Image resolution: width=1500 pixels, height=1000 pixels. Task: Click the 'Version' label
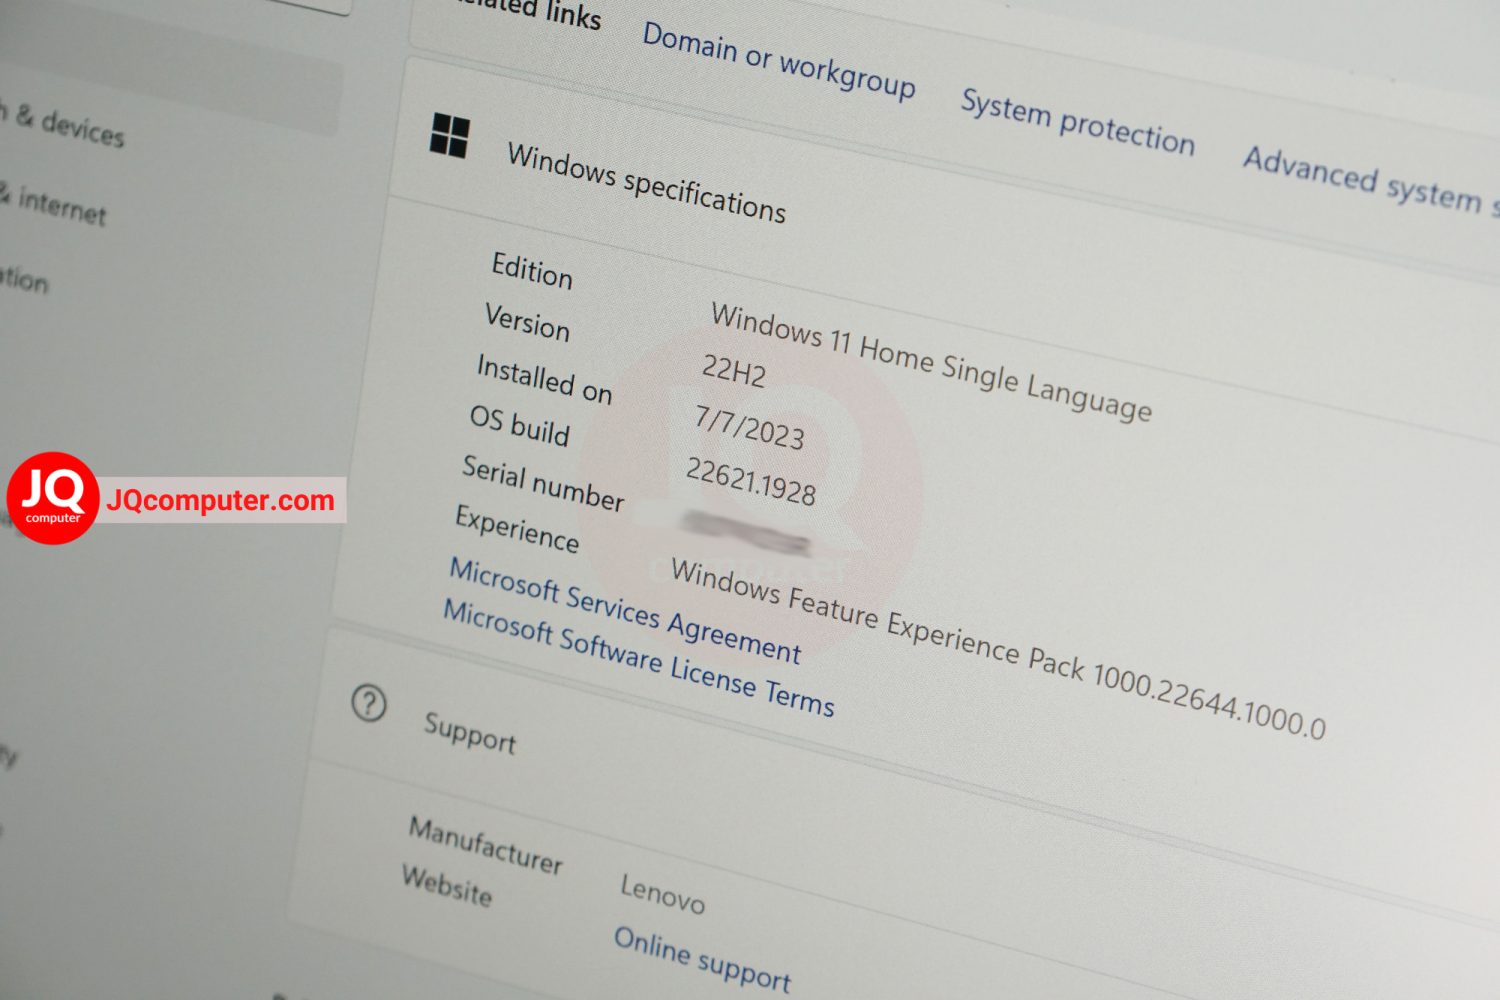[527, 322]
